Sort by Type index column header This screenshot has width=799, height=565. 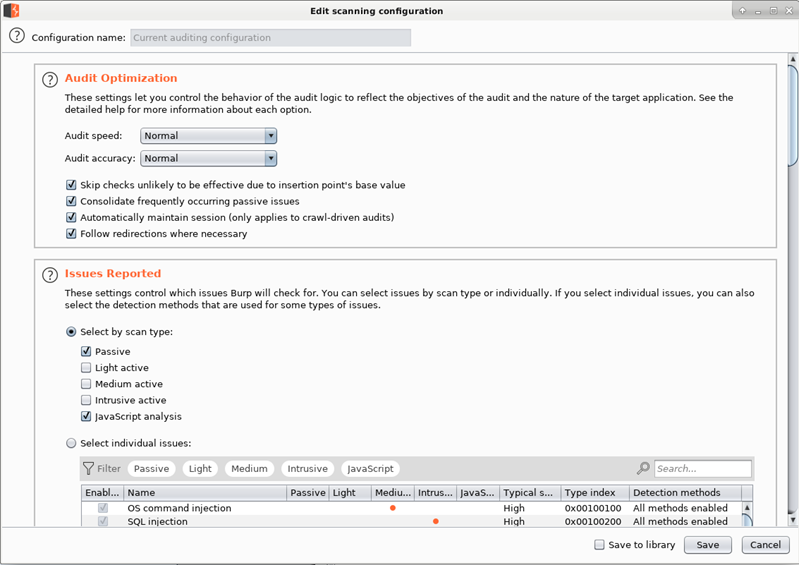point(595,493)
